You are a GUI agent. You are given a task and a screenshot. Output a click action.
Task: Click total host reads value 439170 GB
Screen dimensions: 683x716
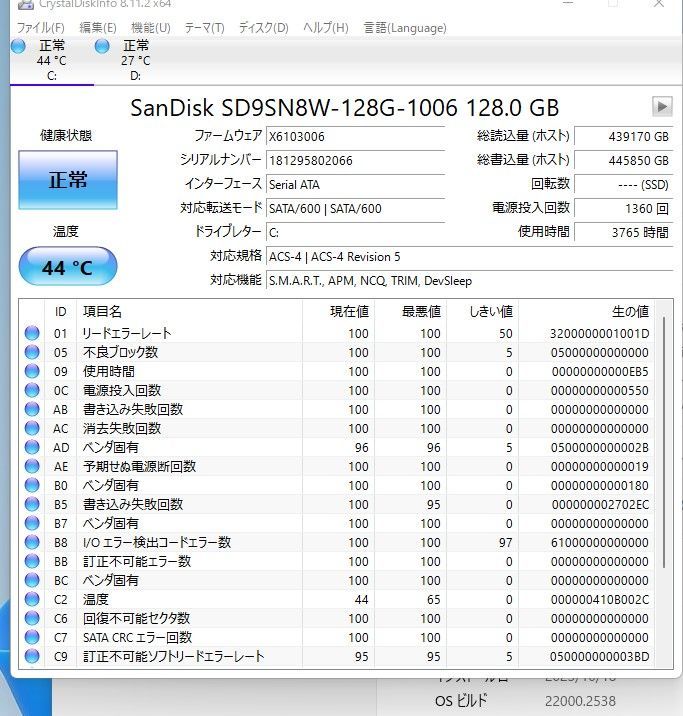tap(623, 137)
